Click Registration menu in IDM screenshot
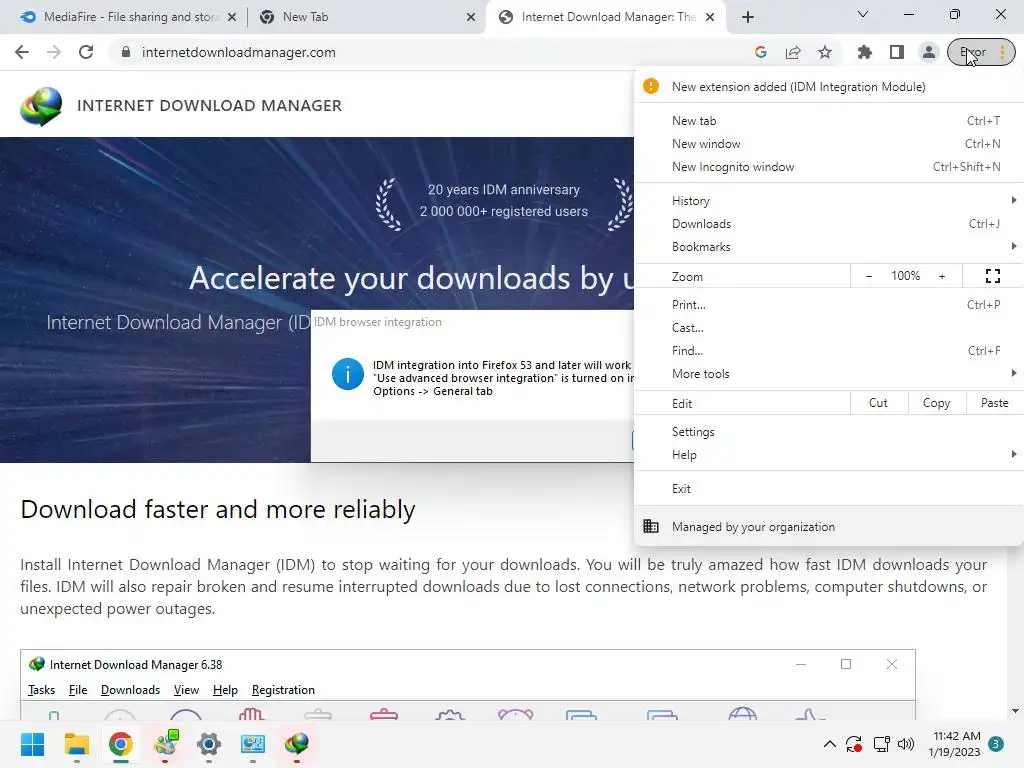This screenshot has height=768, width=1024. point(283,690)
